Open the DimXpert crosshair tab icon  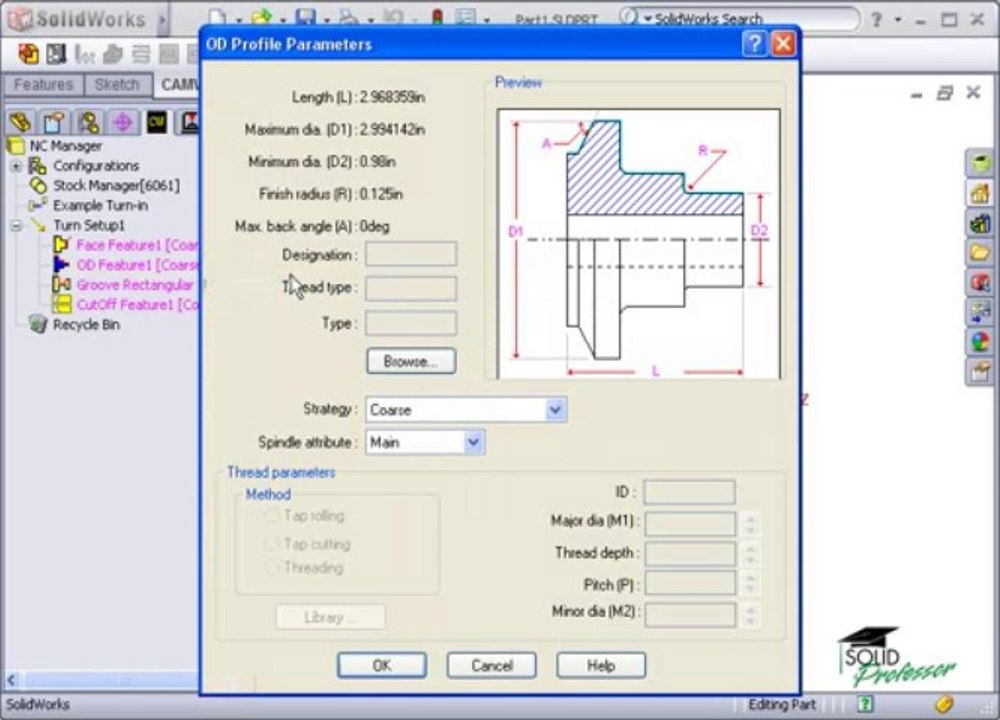(x=122, y=121)
